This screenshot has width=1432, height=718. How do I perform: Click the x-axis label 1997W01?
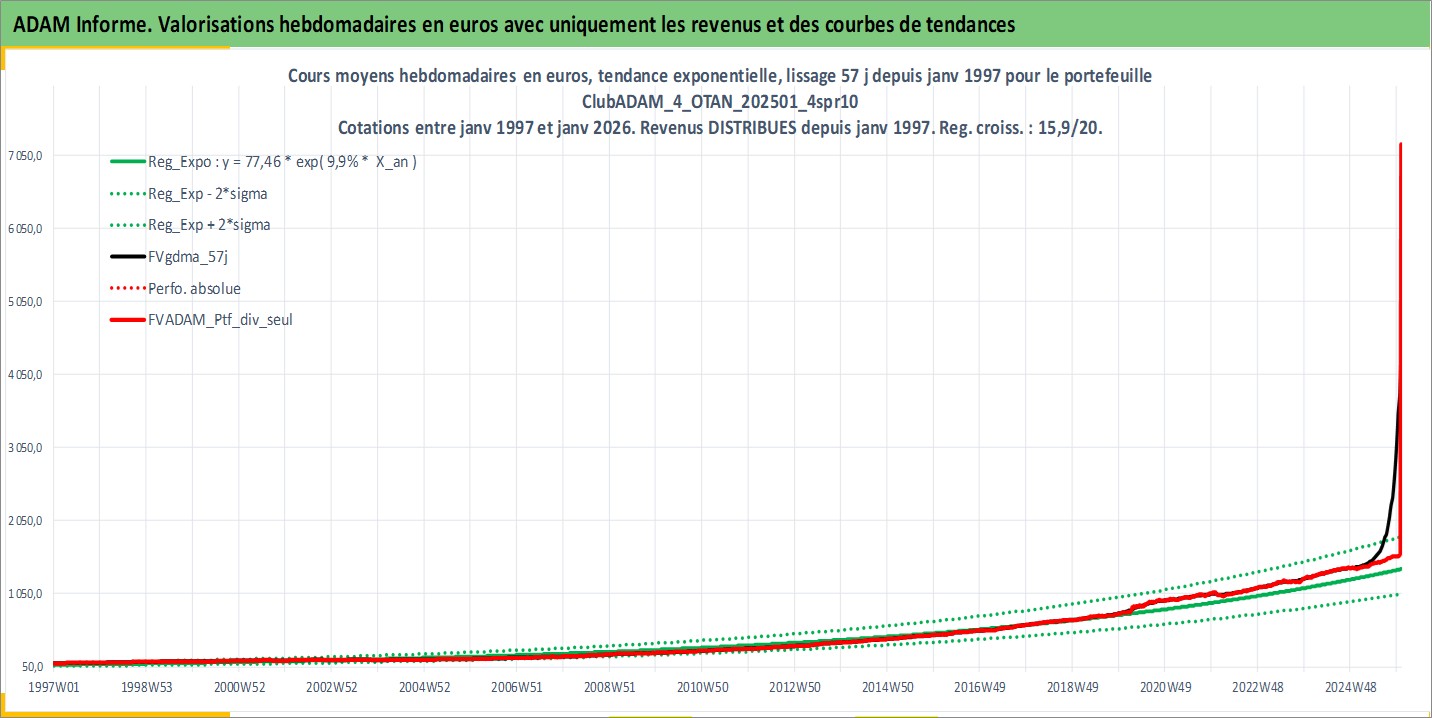(52, 687)
